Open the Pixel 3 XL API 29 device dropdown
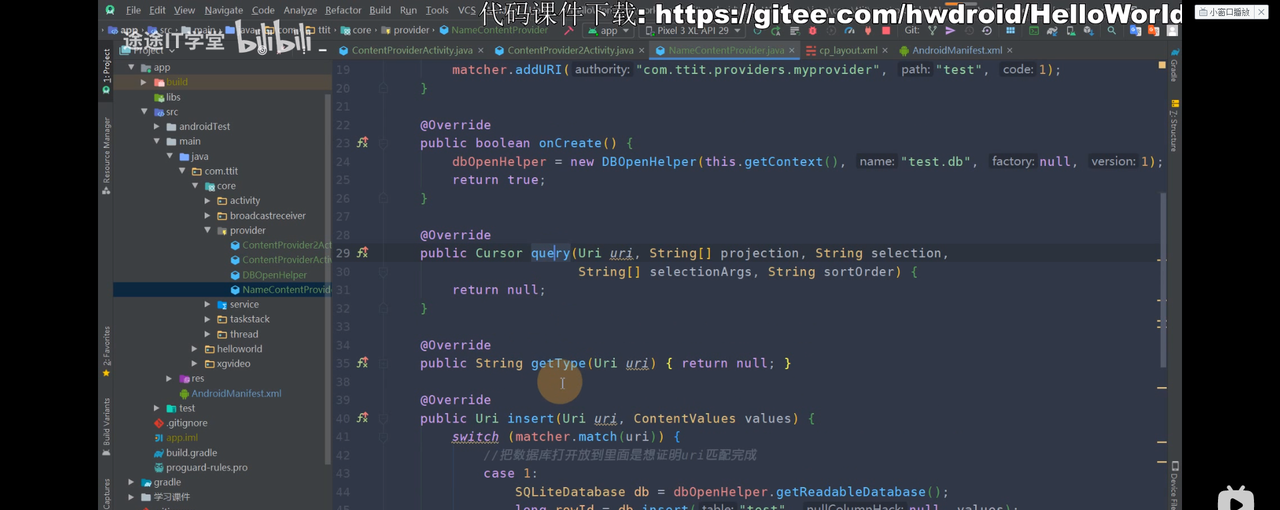Viewport: 1280px width, 510px height. tap(693, 30)
